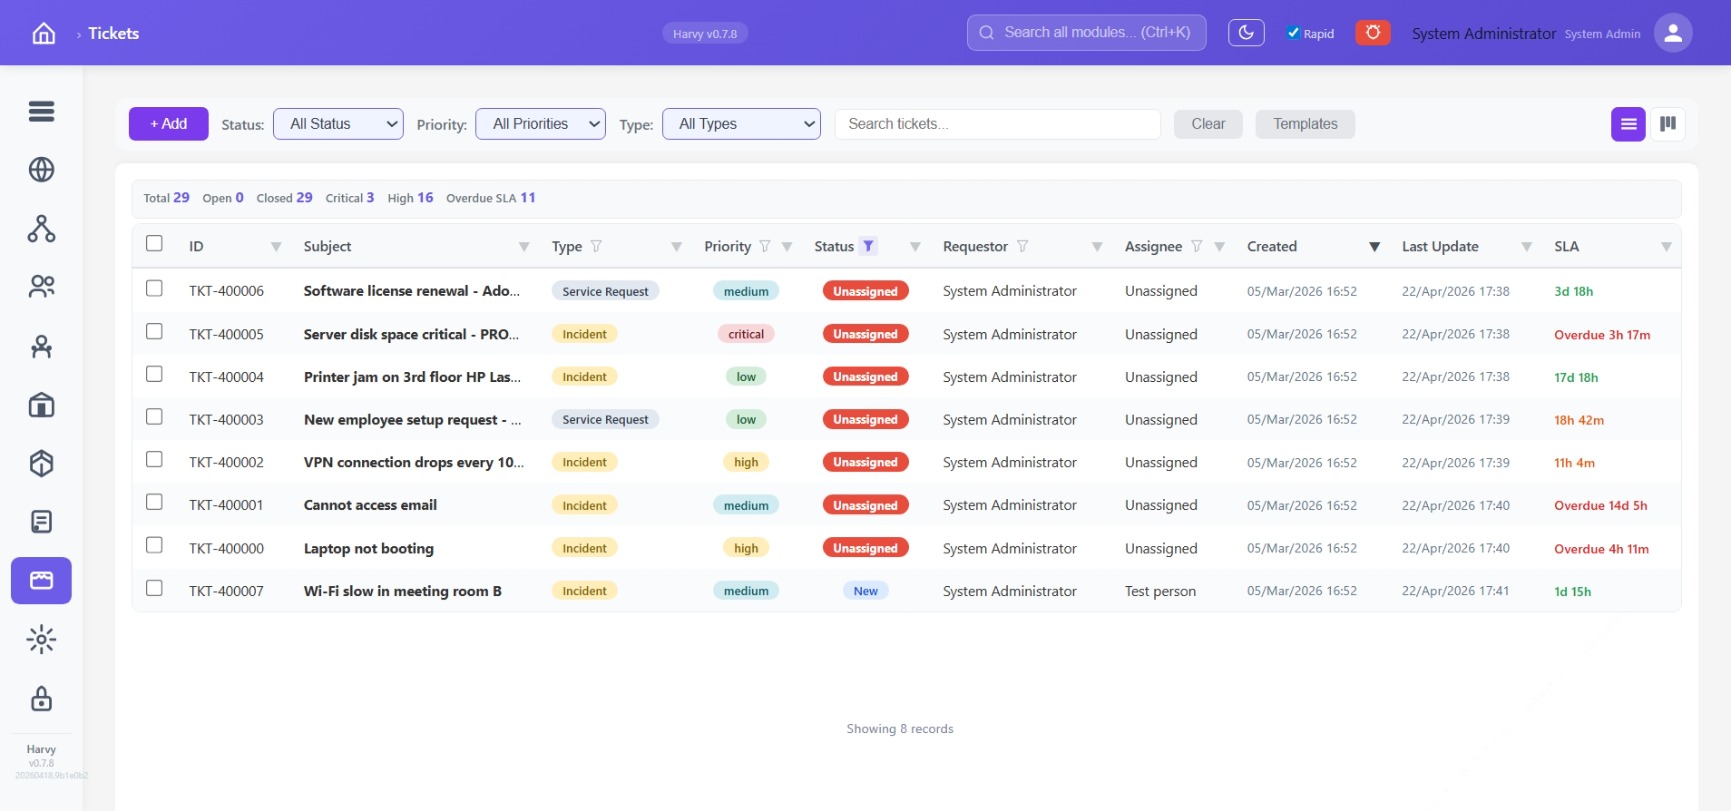Image resolution: width=1731 pixels, height=811 pixels.
Task: Open the building sidebar icon
Action: click(41, 405)
